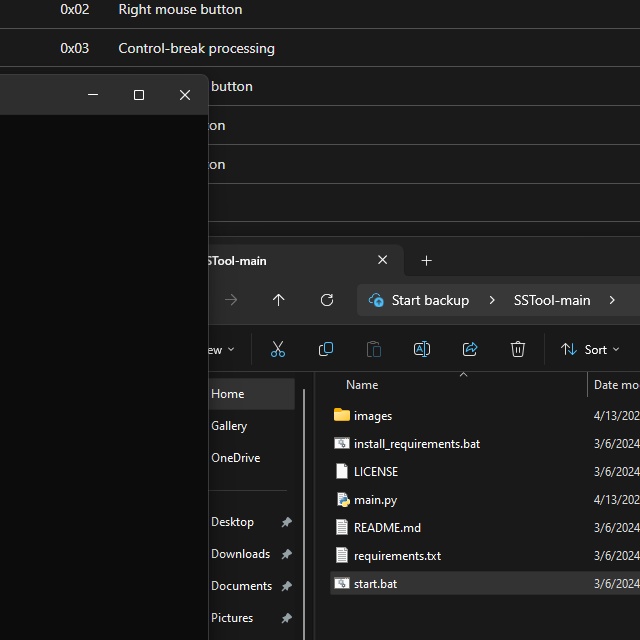Click the Start backup breadcrumb
Image resolution: width=640 pixels, height=640 pixels.
(429, 300)
